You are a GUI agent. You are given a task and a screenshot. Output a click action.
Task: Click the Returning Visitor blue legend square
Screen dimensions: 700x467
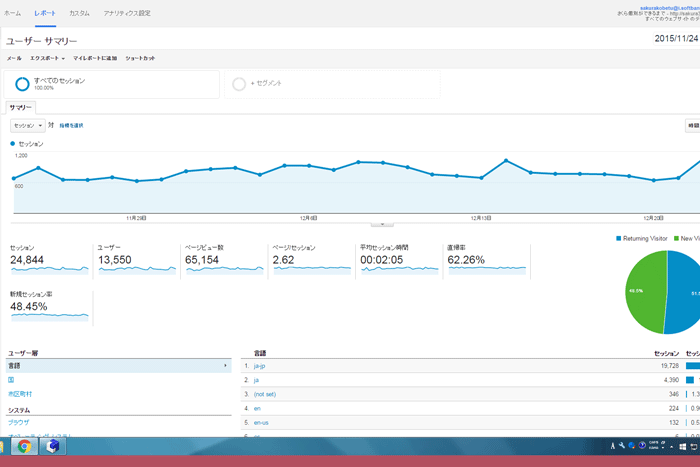(620, 239)
